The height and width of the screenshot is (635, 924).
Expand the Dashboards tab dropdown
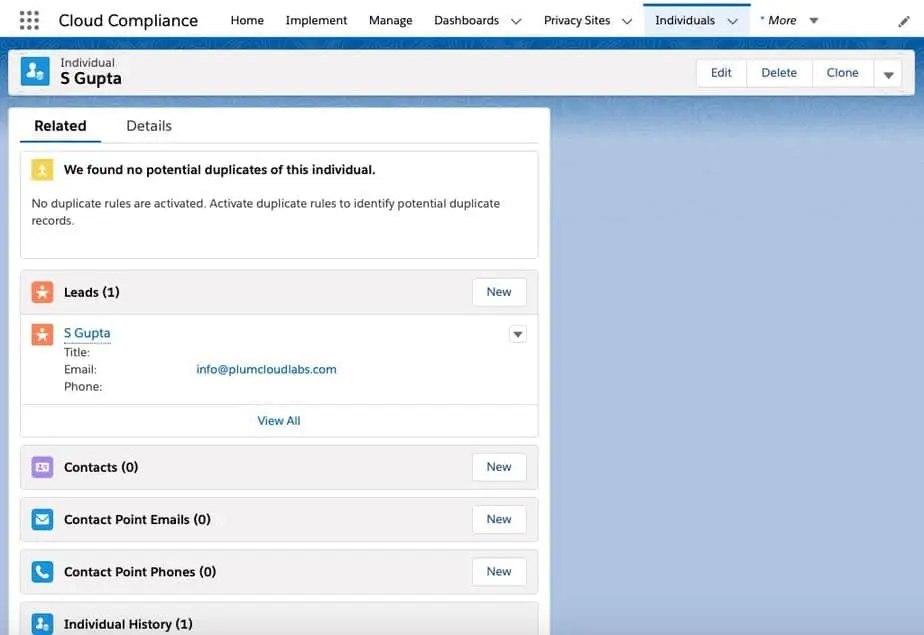coord(516,19)
